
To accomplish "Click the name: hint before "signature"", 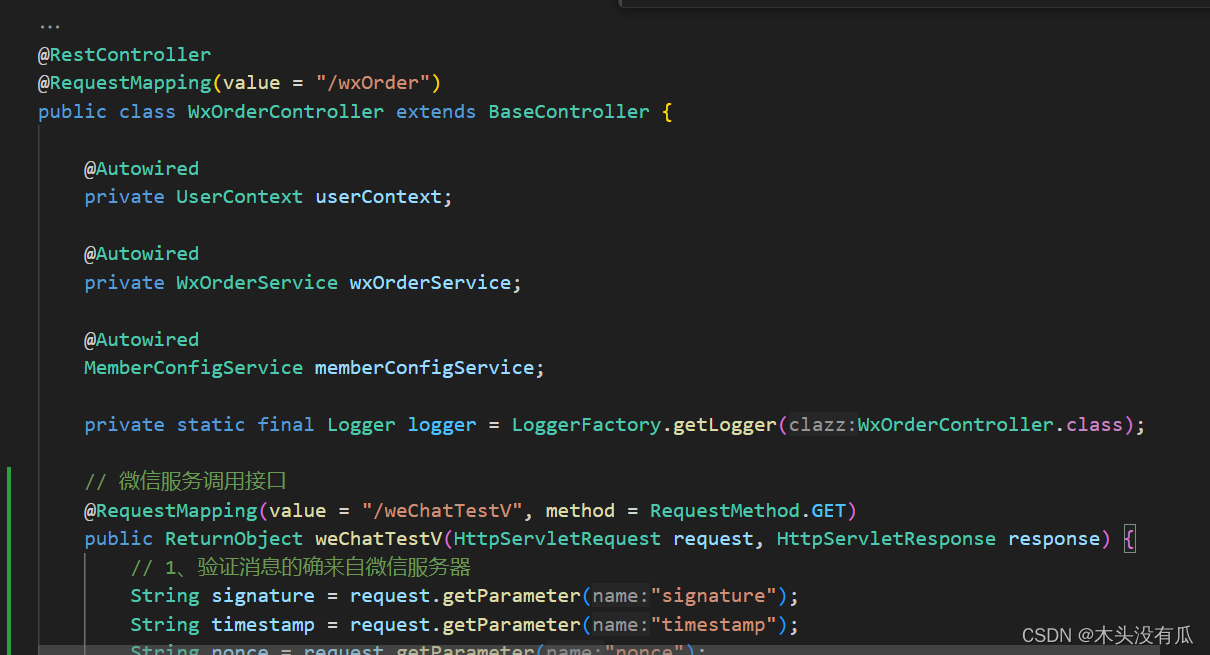I will [621, 596].
